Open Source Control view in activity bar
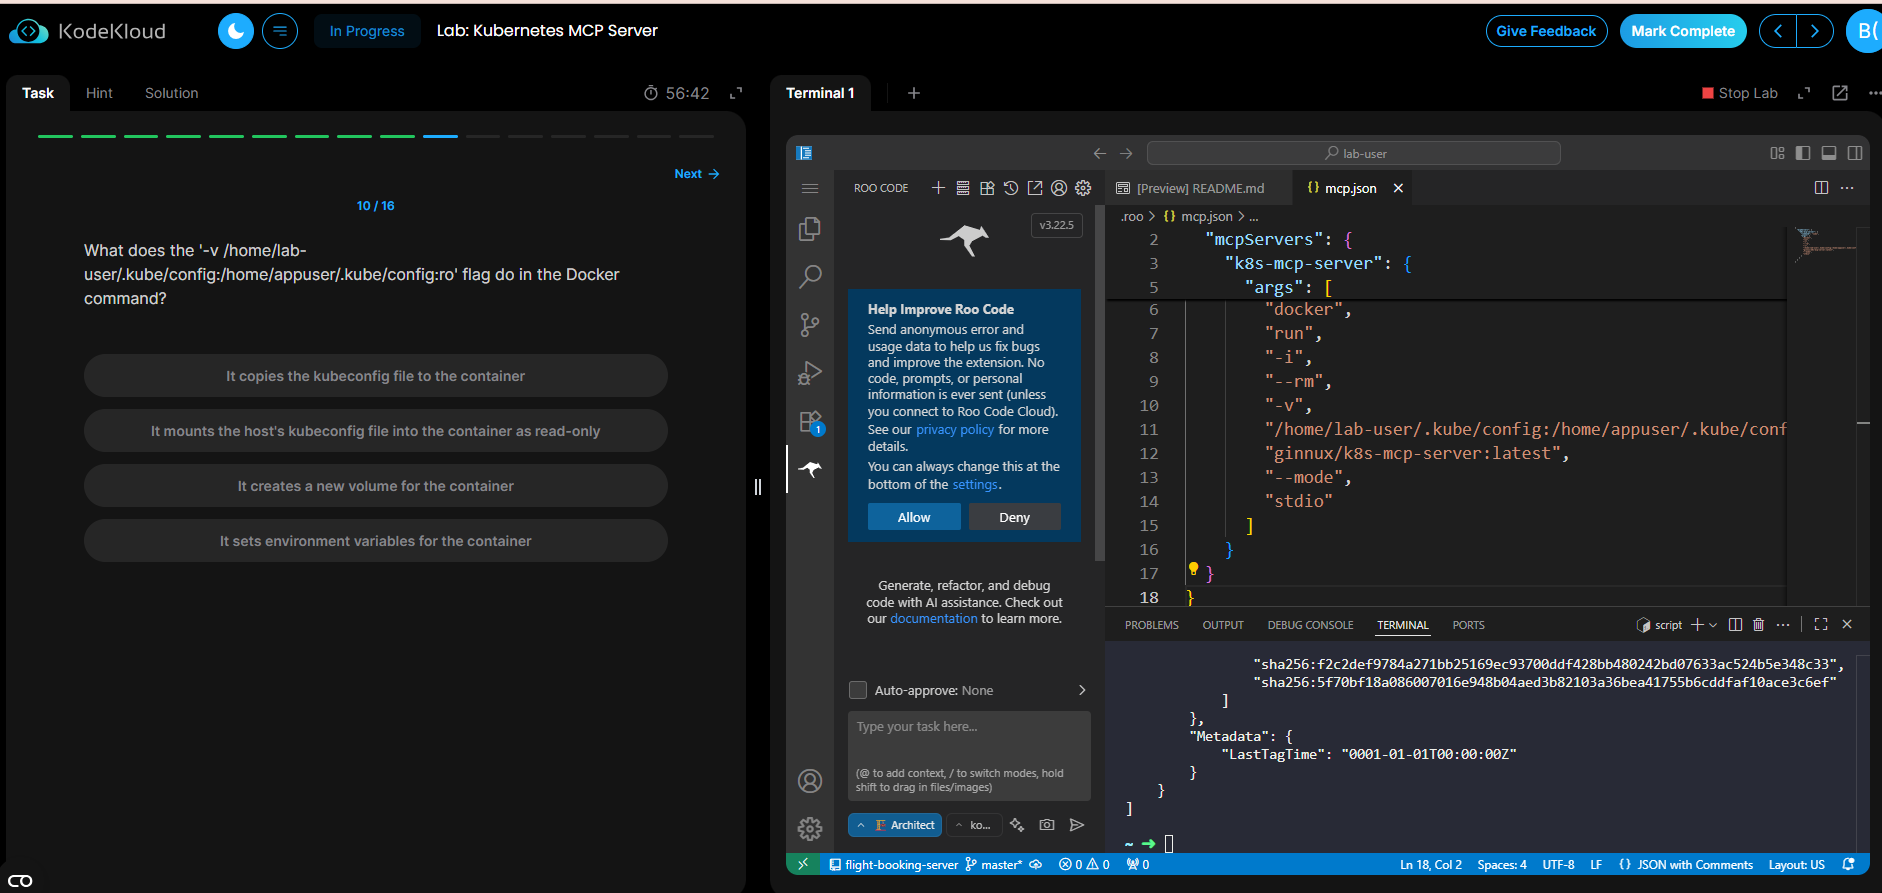Screen dimensions: 1882x893 point(810,324)
